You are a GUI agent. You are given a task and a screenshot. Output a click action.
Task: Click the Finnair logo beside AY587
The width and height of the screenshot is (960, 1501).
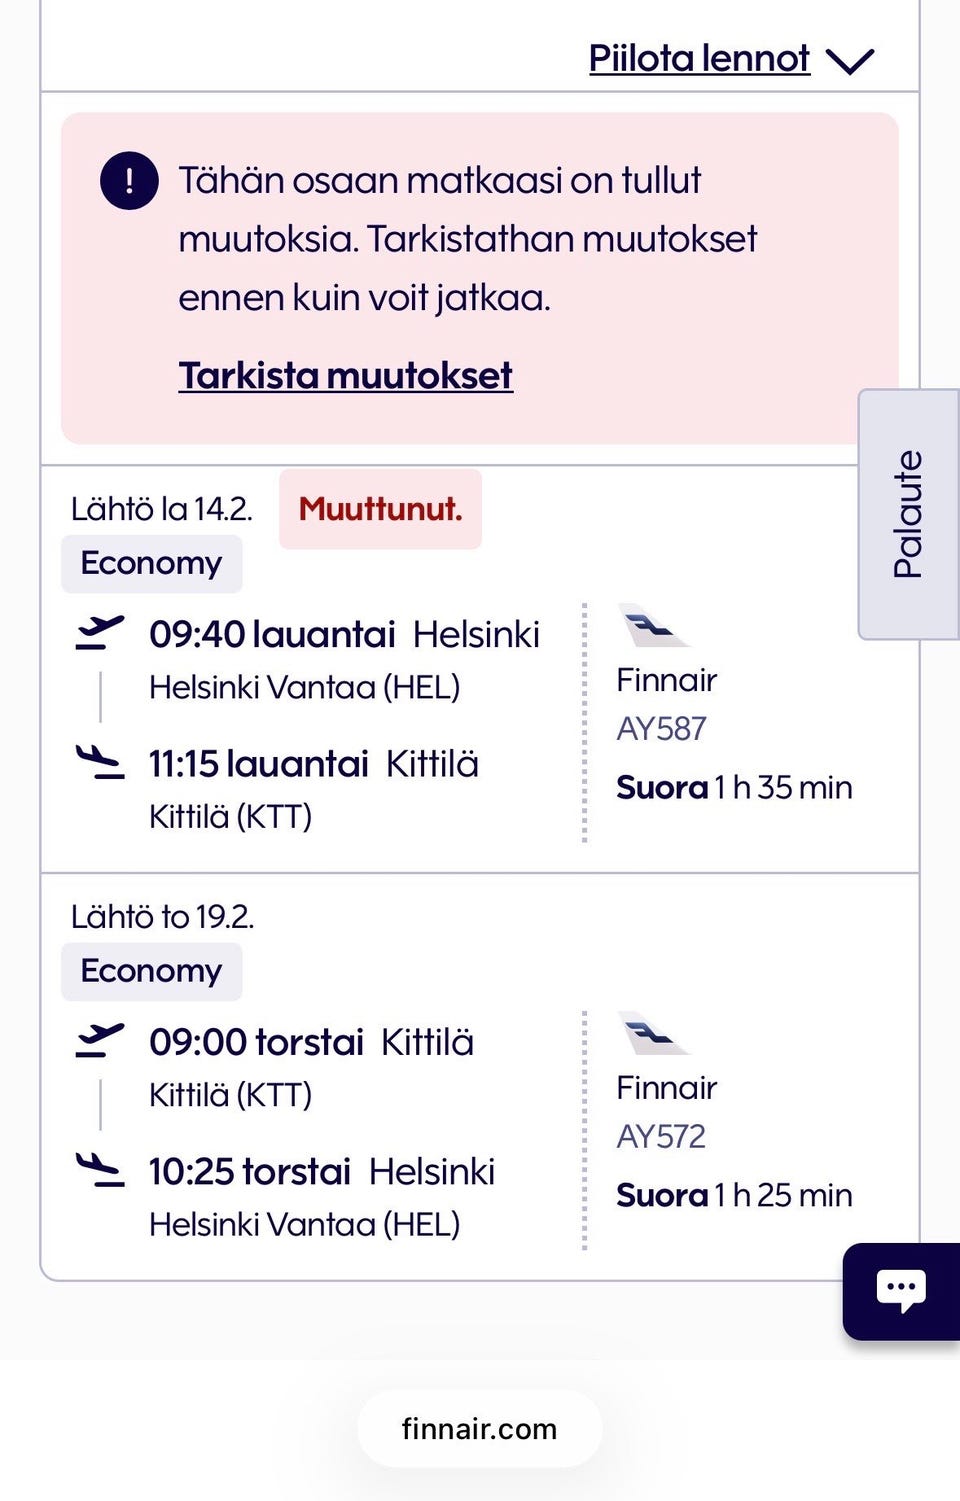click(x=652, y=627)
